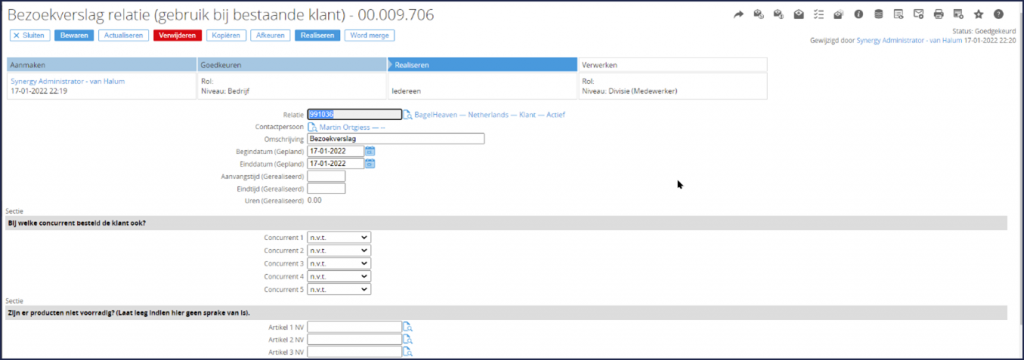Click the 'Iedereen' text under Realiseren
The width and height of the screenshot is (1024, 360).
pyautogui.click(x=406, y=91)
